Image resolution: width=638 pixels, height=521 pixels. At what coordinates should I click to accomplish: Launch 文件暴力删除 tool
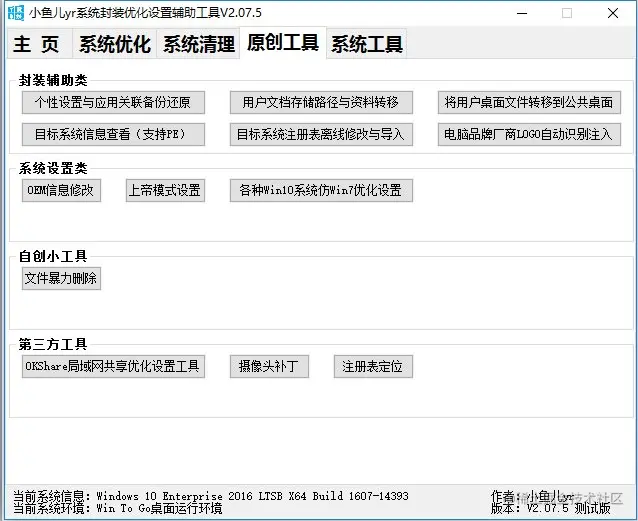pos(61,278)
